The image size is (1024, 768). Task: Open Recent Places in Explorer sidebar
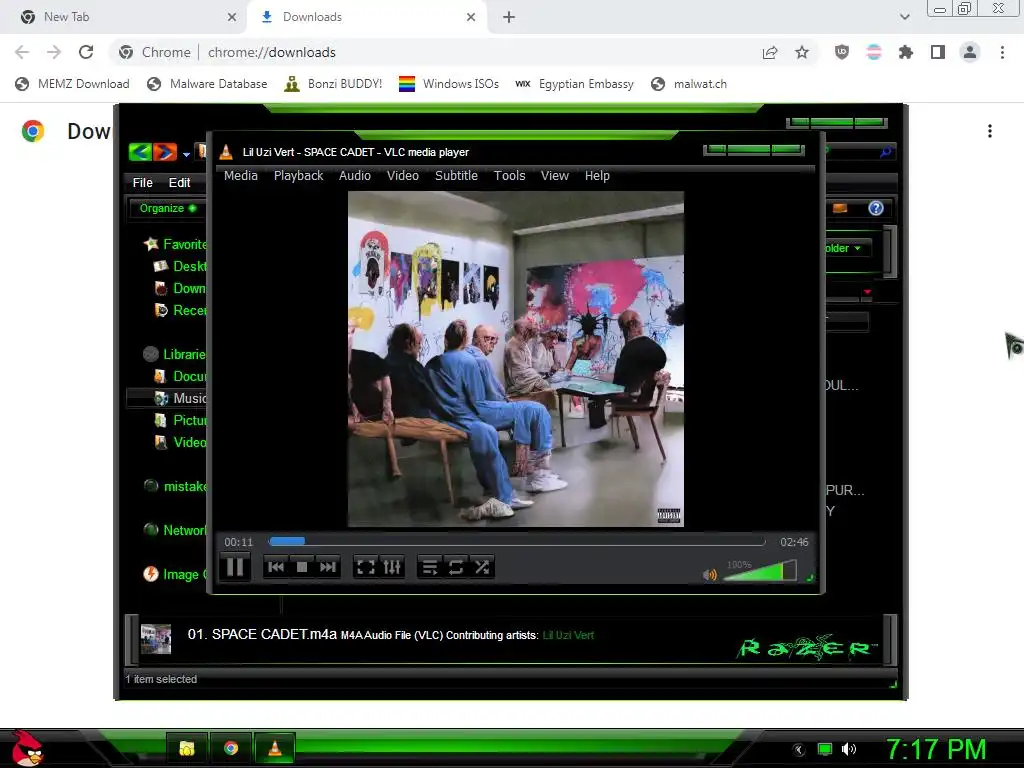click(180, 311)
